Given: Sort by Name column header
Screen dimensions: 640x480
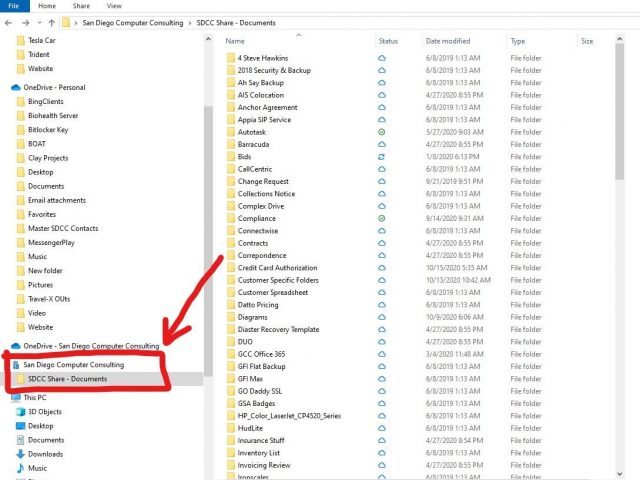Looking at the screenshot, I should pyautogui.click(x=235, y=41).
